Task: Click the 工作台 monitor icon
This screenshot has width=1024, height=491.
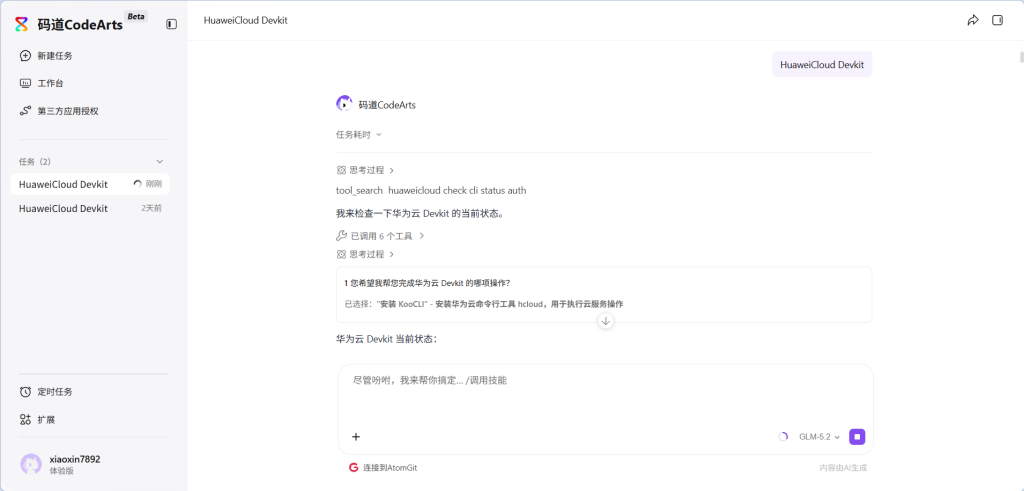Action: pyautogui.click(x=25, y=84)
